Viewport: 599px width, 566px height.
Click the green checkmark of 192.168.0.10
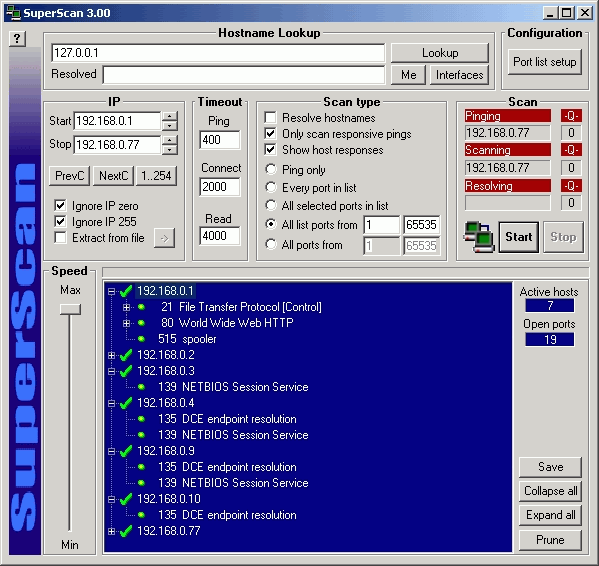[126, 499]
